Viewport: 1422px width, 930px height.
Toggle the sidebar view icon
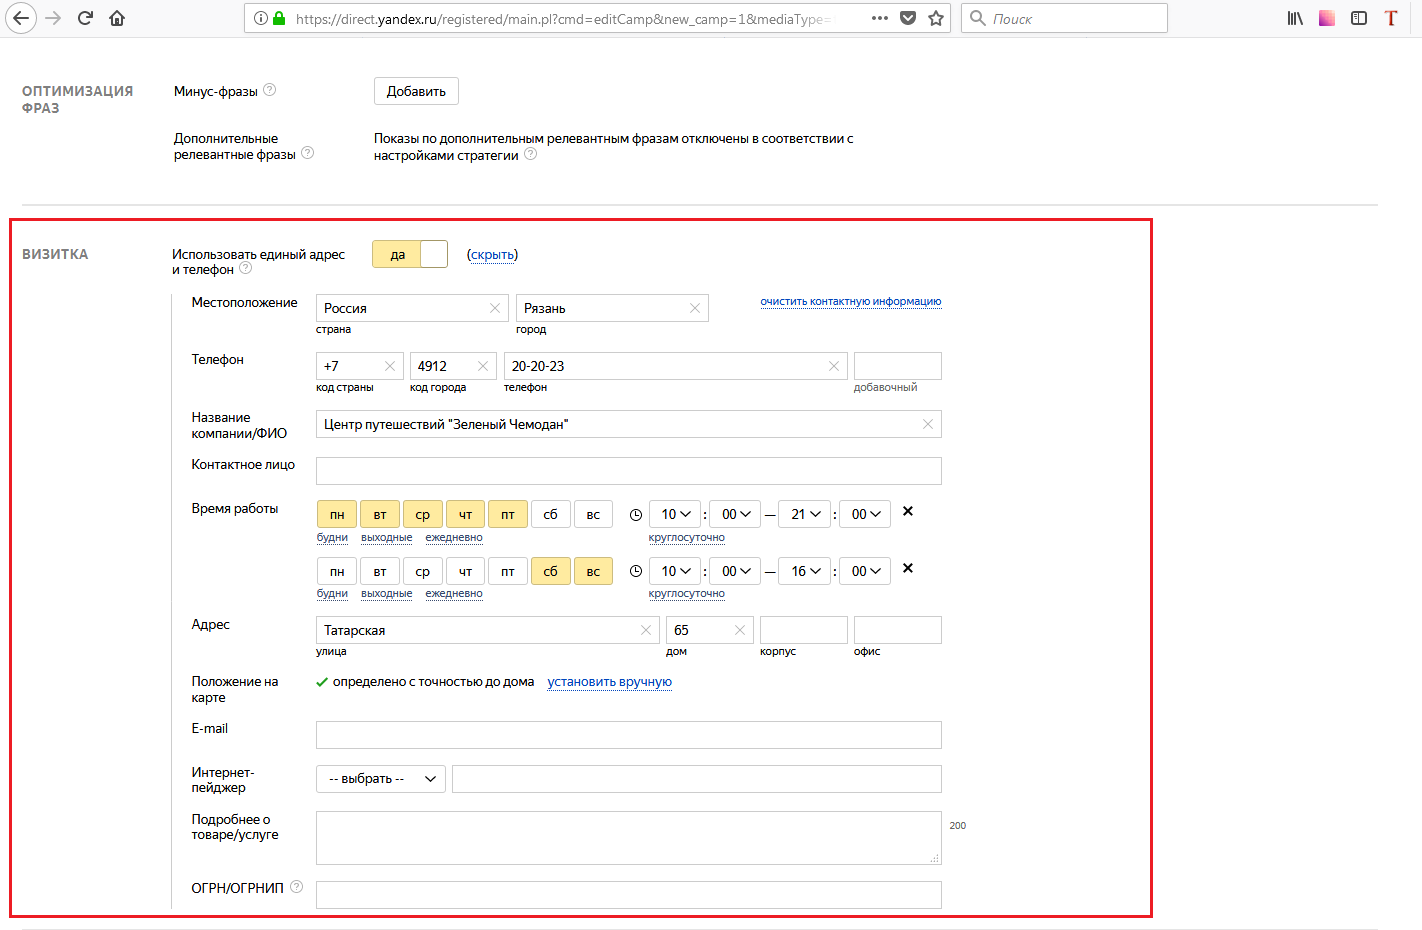click(x=1359, y=18)
